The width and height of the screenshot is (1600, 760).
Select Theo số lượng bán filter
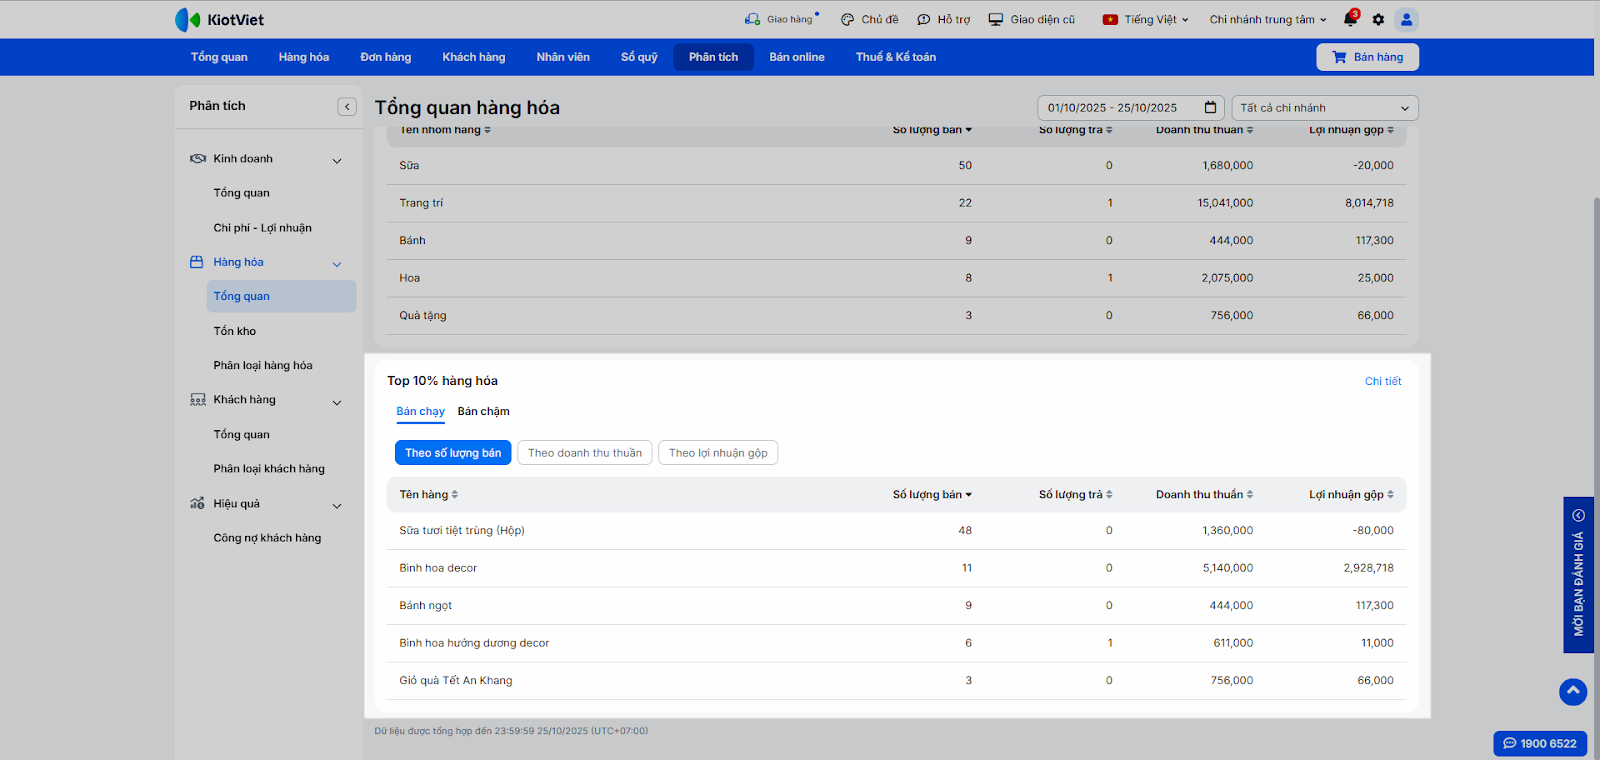[453, 453]
